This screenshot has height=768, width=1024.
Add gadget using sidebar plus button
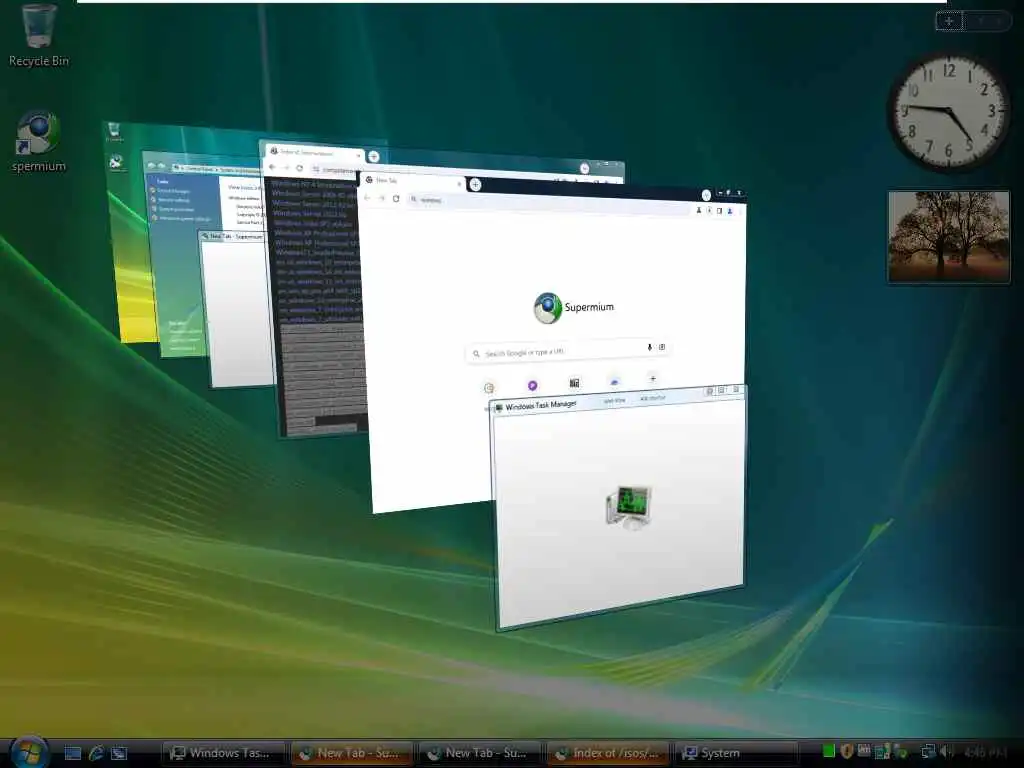point(949,21)
